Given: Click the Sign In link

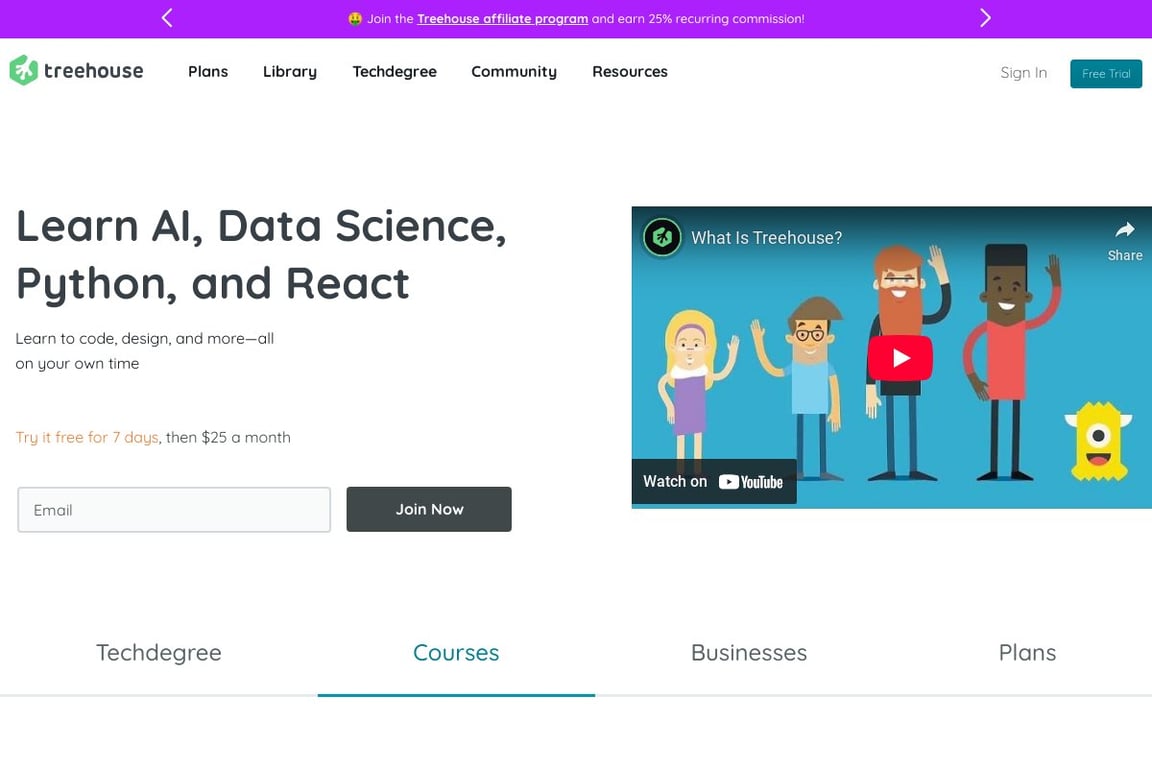Looking at the screenshot, I should coord(1023,73).
